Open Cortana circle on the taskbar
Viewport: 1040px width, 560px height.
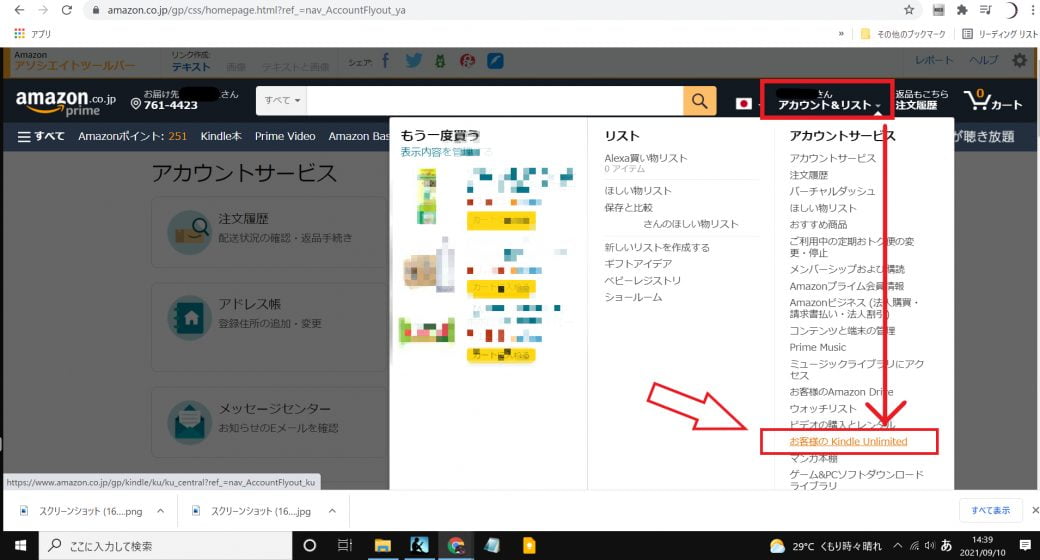click(x=309, y=545)
